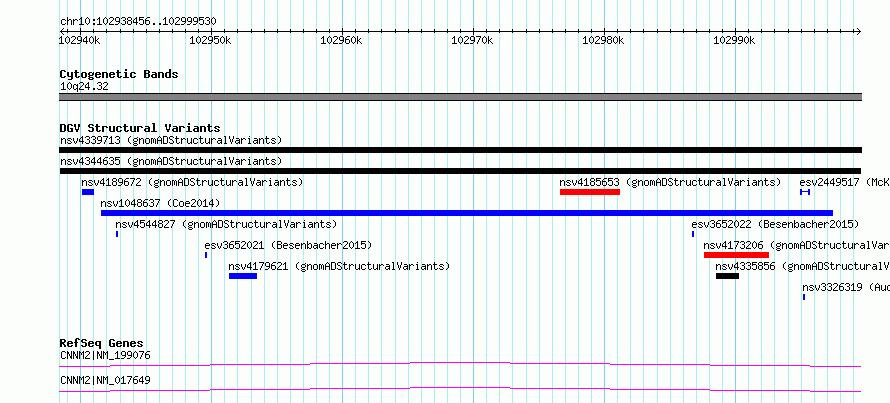890x403 pixels.
Task: Select the nsv4185653 red variant bar
Action: [x=590, y=192]
